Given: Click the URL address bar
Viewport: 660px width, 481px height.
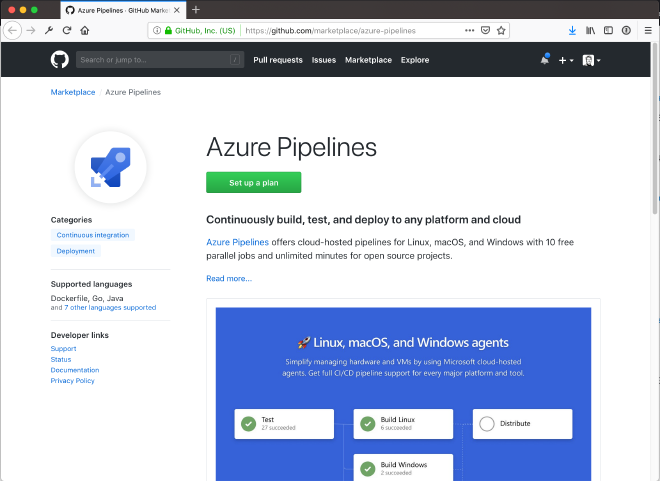Looking at the screenshot, I should click(x=330, y=30).
